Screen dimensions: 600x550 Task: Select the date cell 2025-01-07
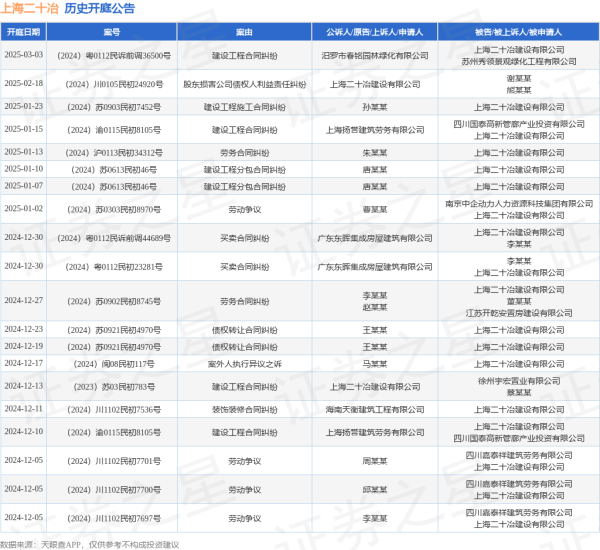point(23,186)
